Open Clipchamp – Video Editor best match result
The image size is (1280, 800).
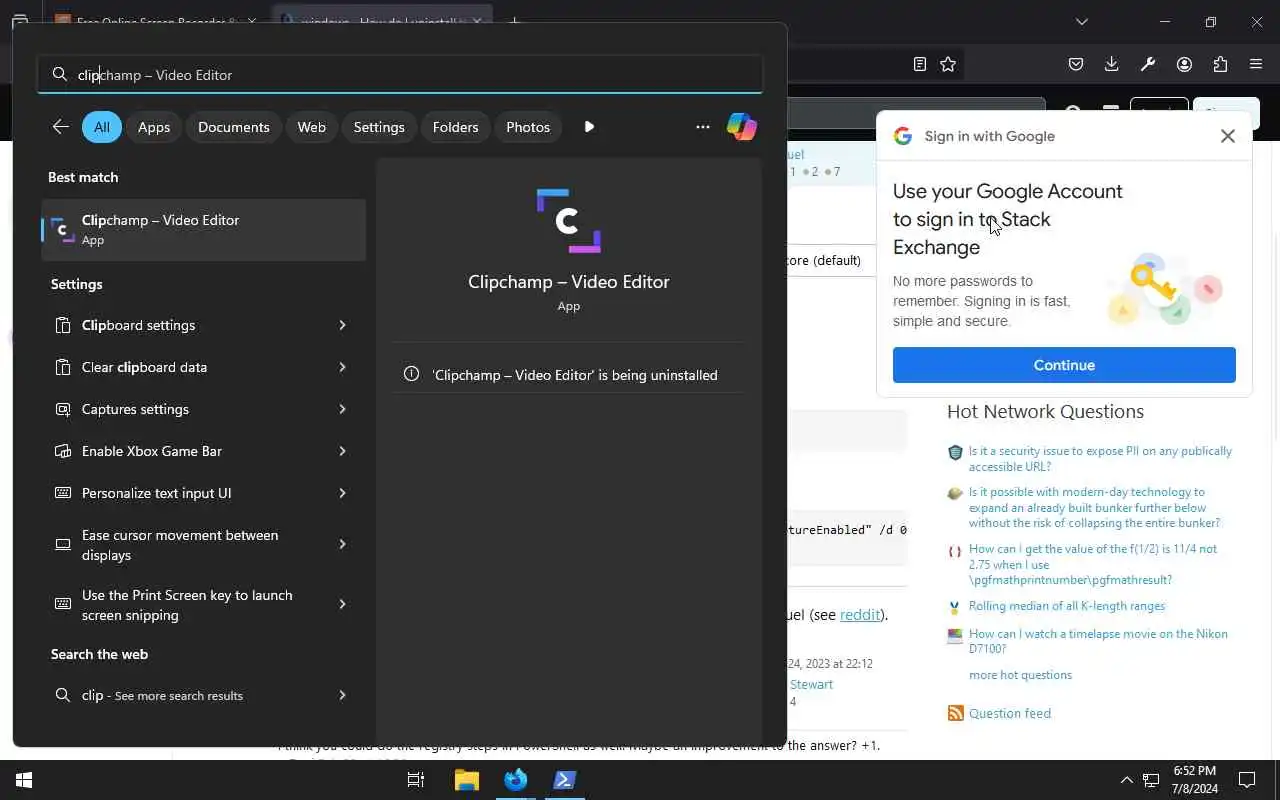pos(204,230)
